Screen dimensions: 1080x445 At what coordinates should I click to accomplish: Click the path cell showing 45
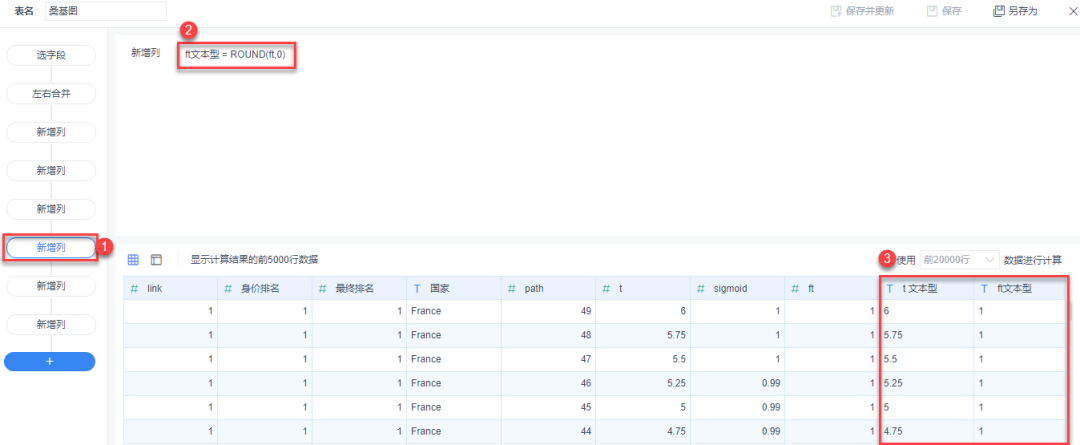548,408
